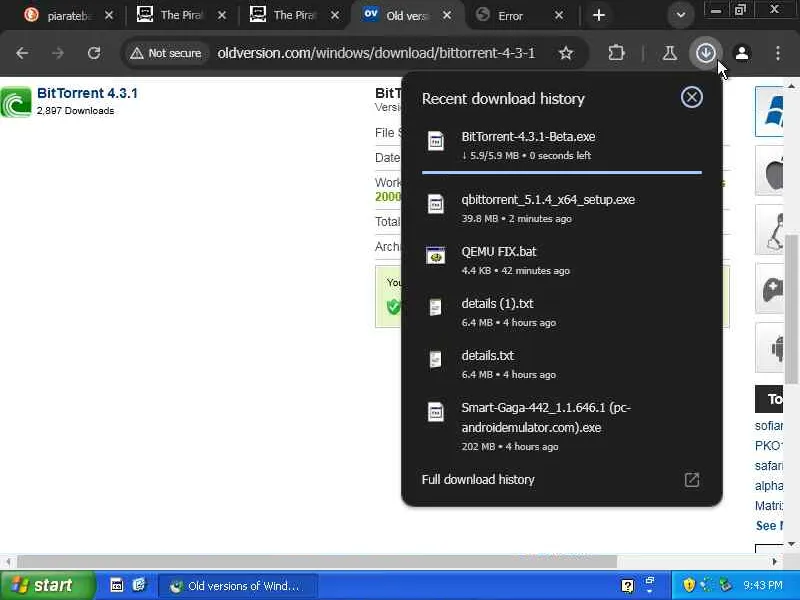Close the Old versions tab
Image resolution: width=800 pixels, height=600 pixels.
tap(446, 15)
